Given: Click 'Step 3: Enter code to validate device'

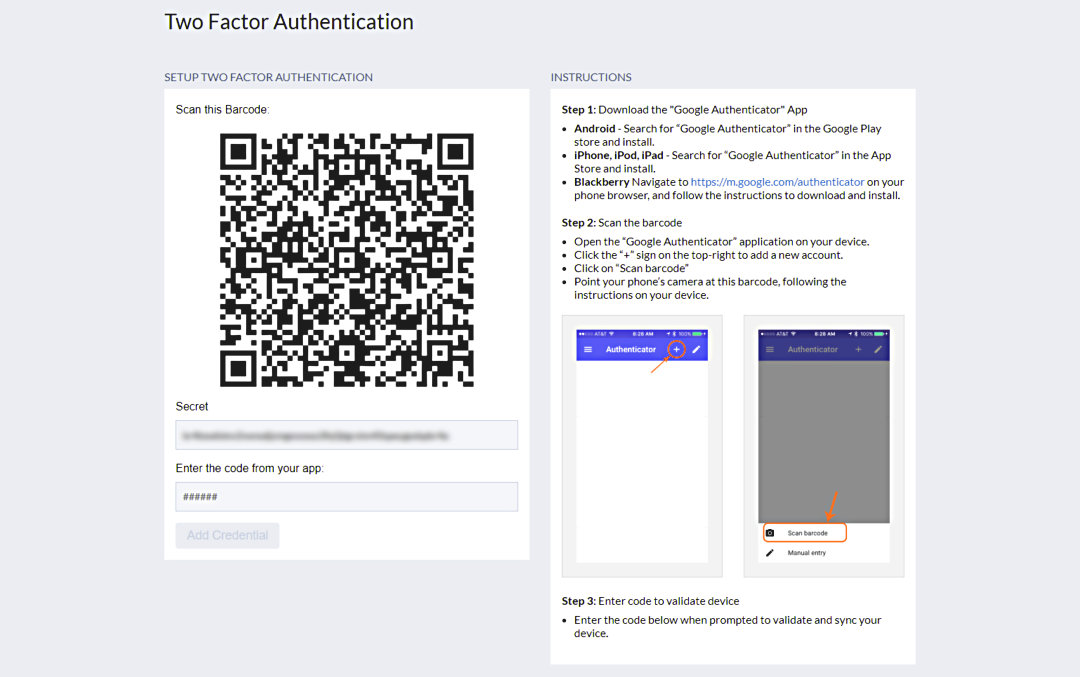Looking at the screenshot, I should pyautogui.click(x=650, y=601).
